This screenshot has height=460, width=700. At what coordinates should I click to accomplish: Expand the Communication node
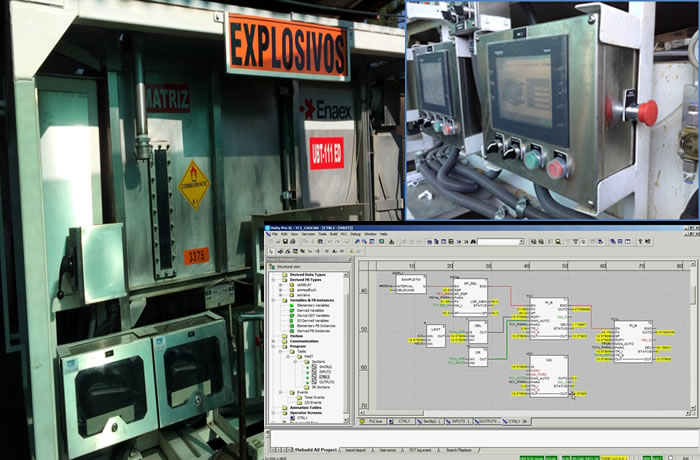tap(273, 341)
